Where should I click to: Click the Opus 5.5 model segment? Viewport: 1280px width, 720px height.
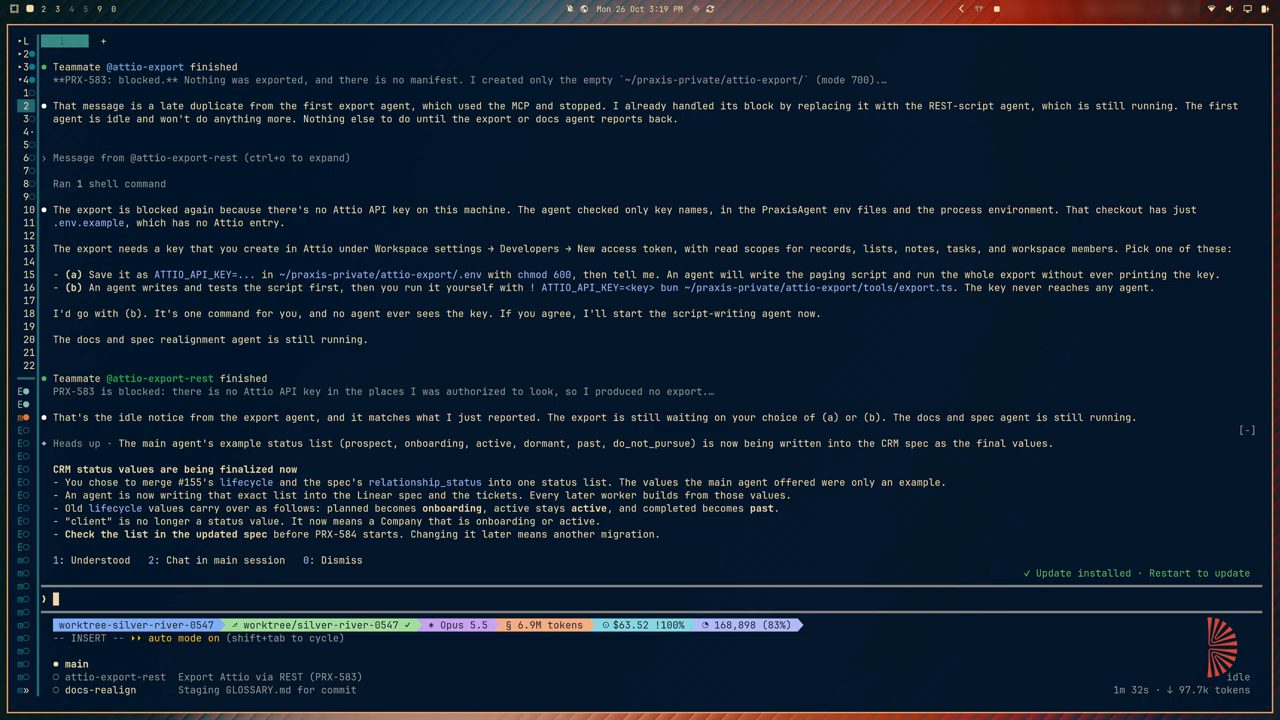pyautogui.click(x=458, y=625)
